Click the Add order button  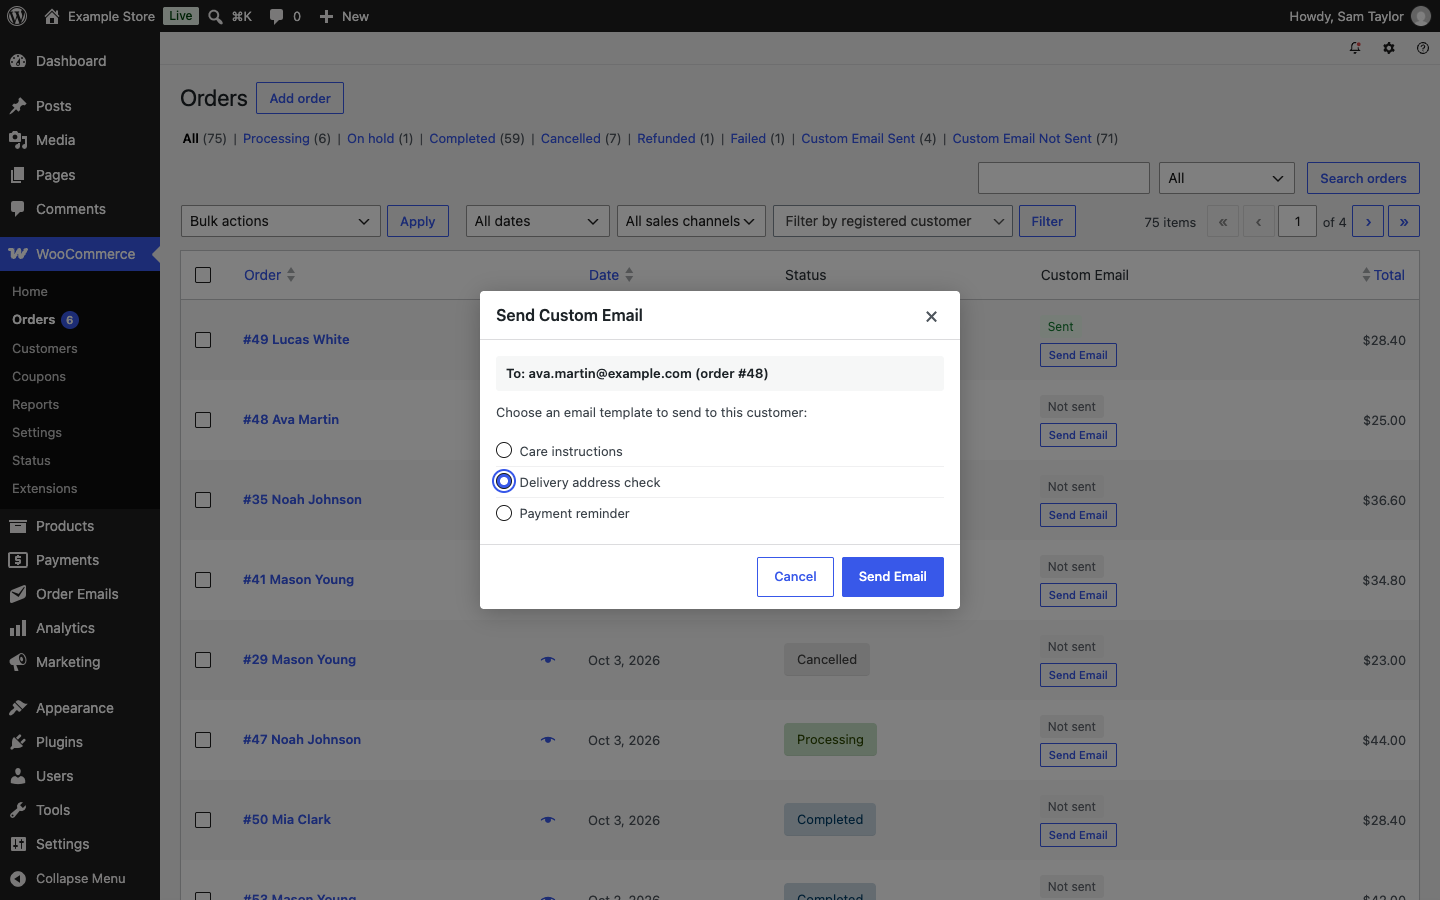tap(300, 98)
